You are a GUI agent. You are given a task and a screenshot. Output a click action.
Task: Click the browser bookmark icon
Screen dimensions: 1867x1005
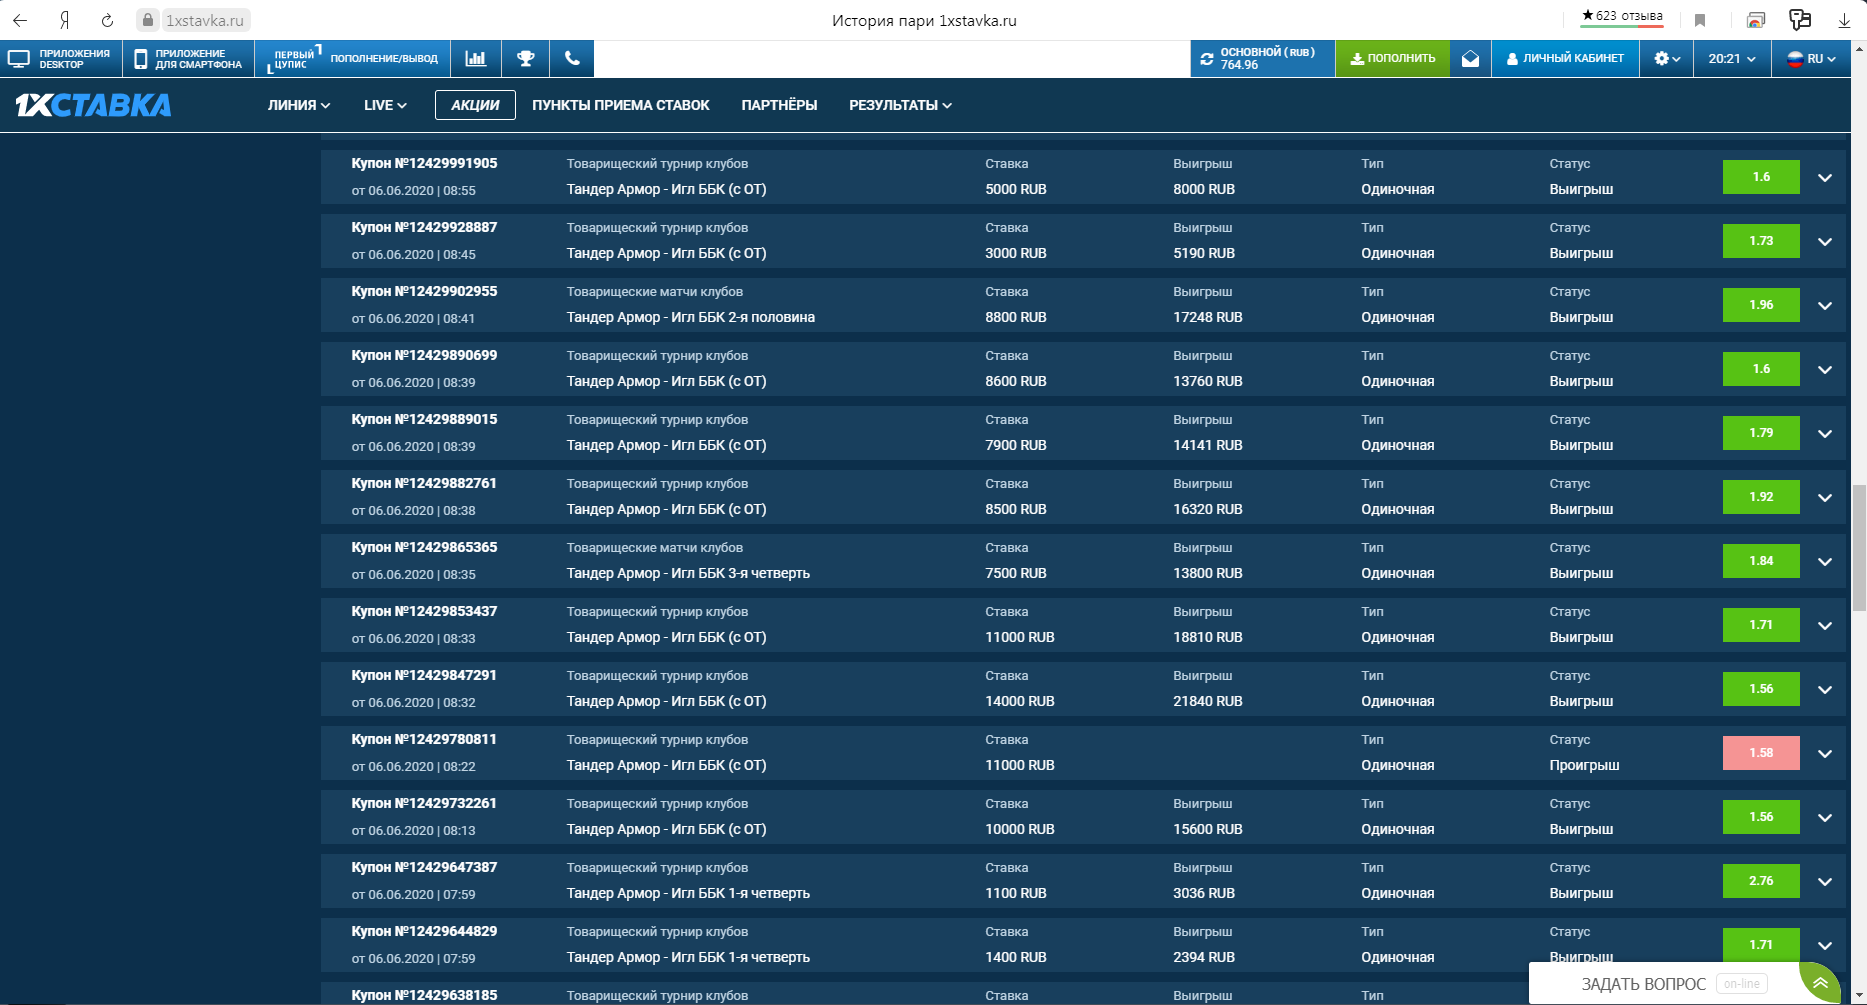coord(1700,20)
